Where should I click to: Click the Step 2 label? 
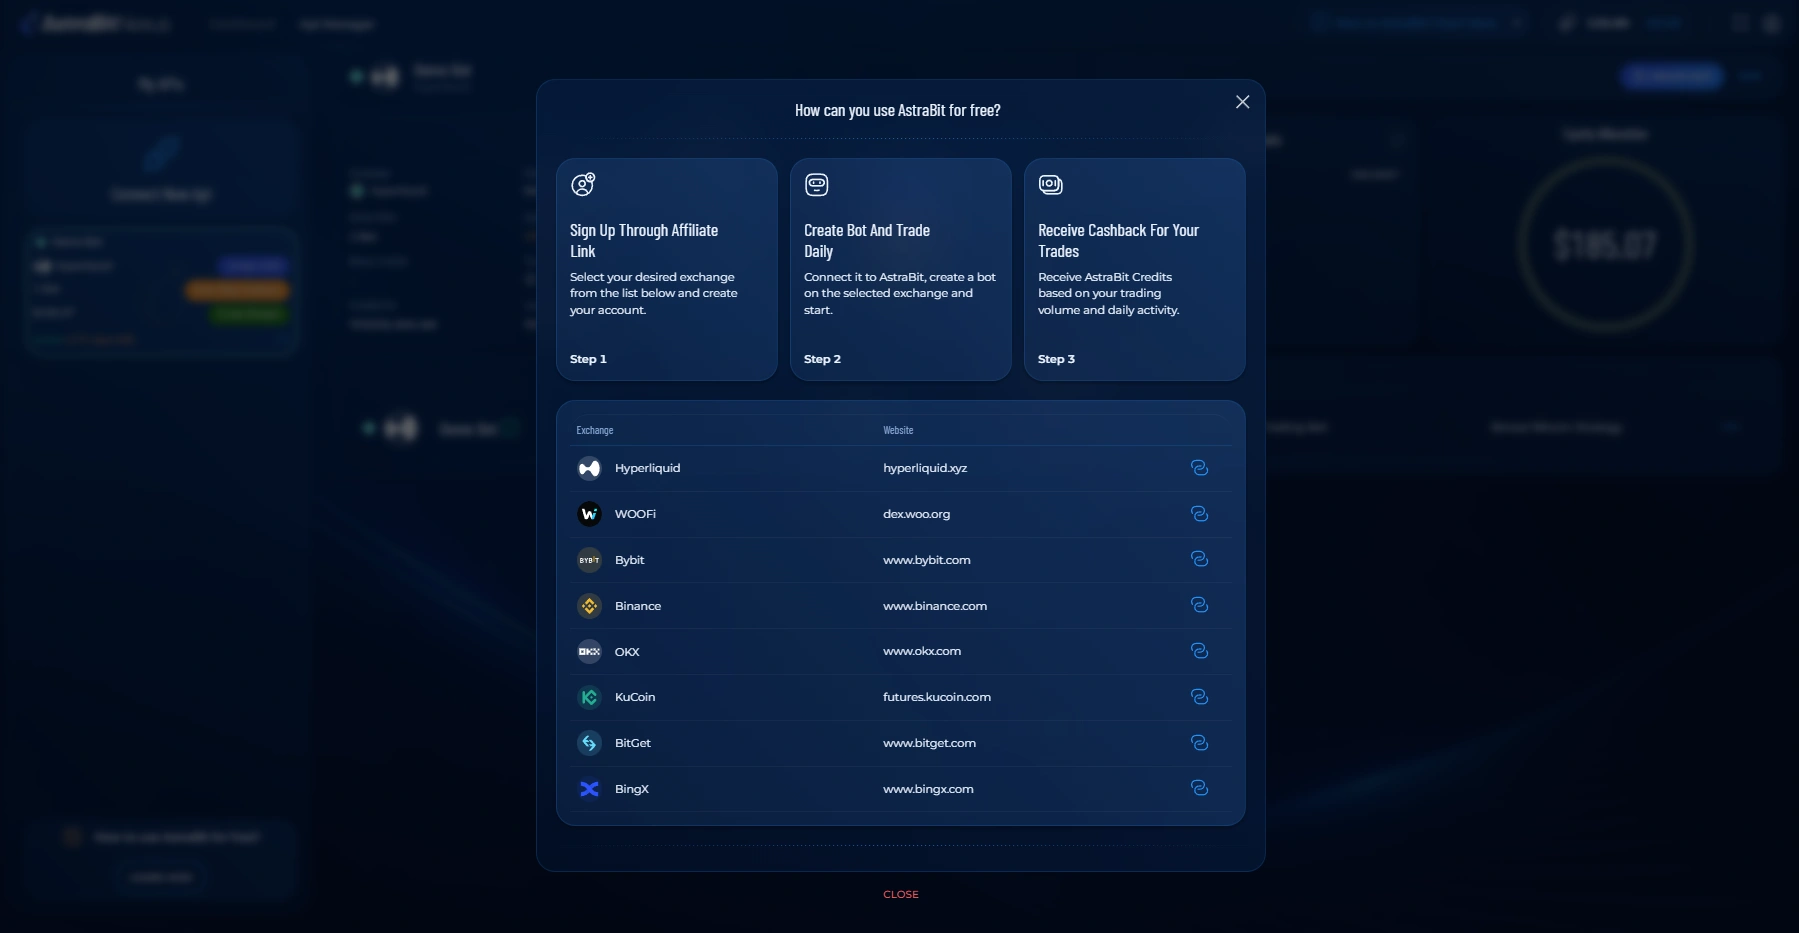pyautogui.click(x=822, y=359)
